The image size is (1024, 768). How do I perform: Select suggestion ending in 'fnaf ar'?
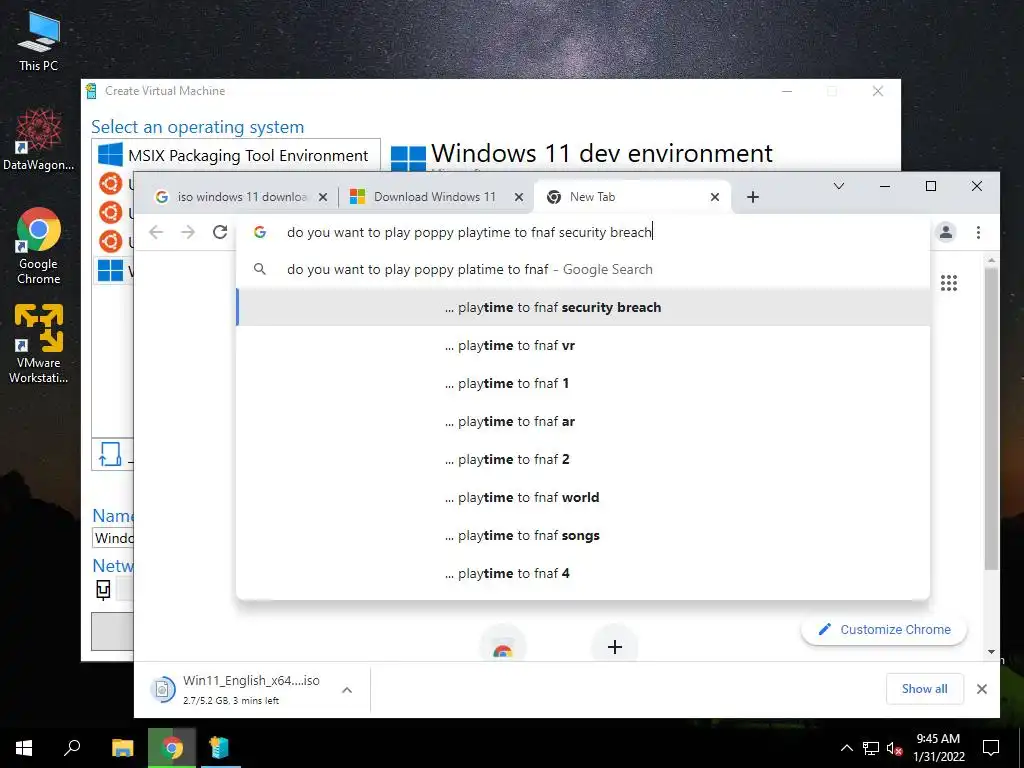point(583,421)
